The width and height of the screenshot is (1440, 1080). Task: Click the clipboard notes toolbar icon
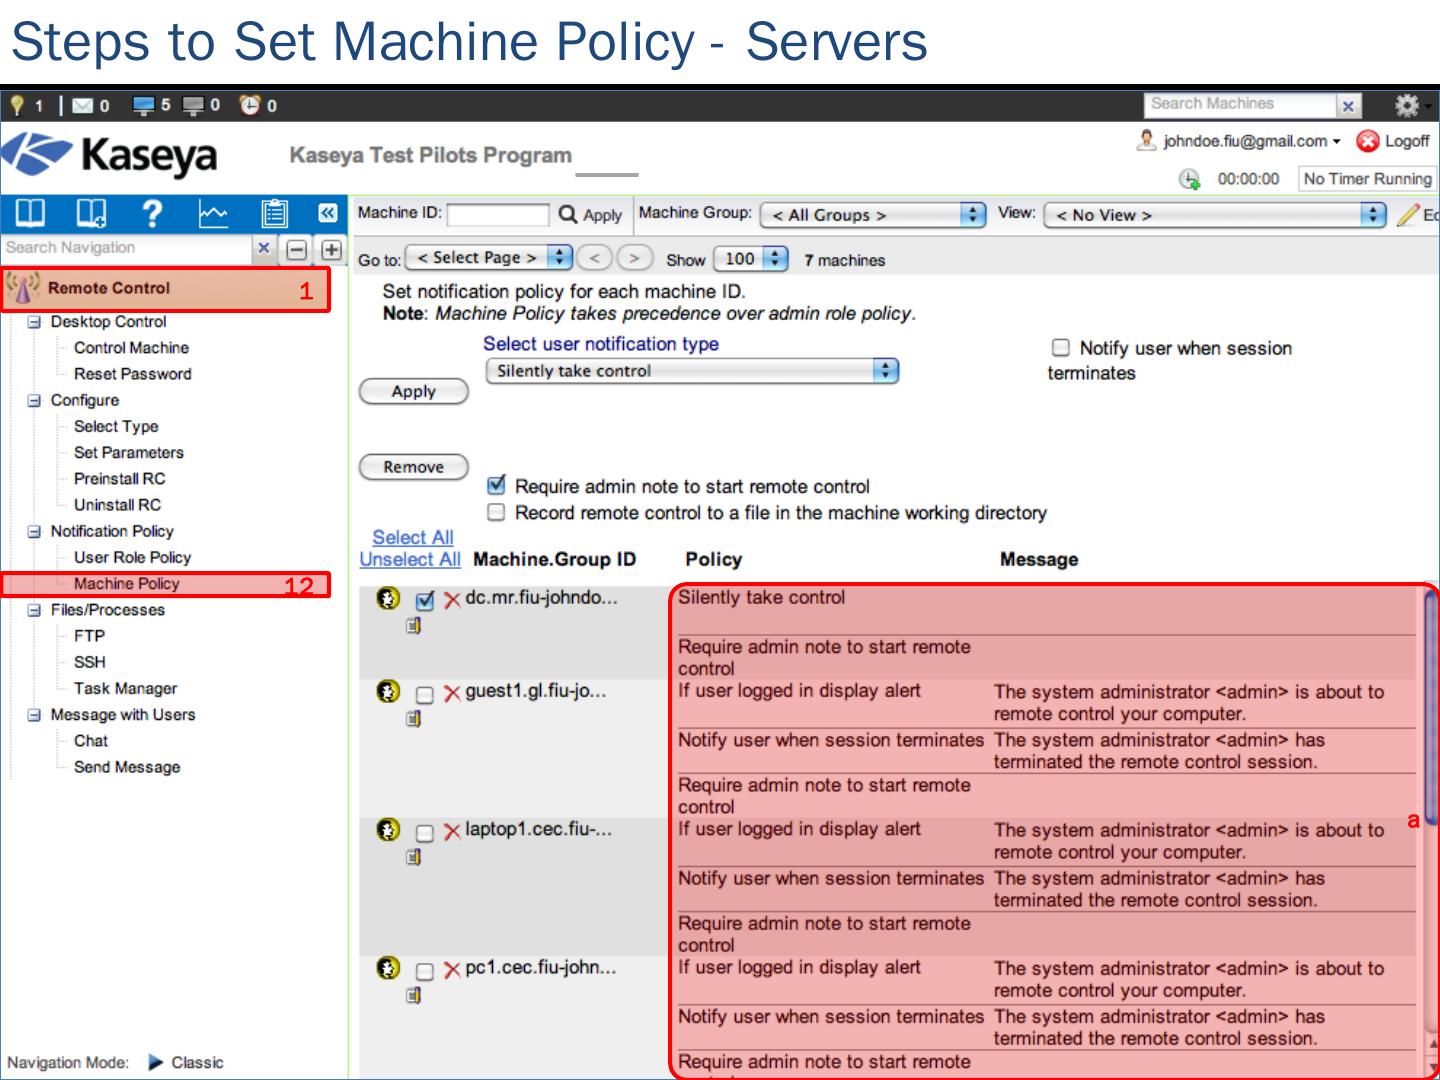[x=273, y=213]
